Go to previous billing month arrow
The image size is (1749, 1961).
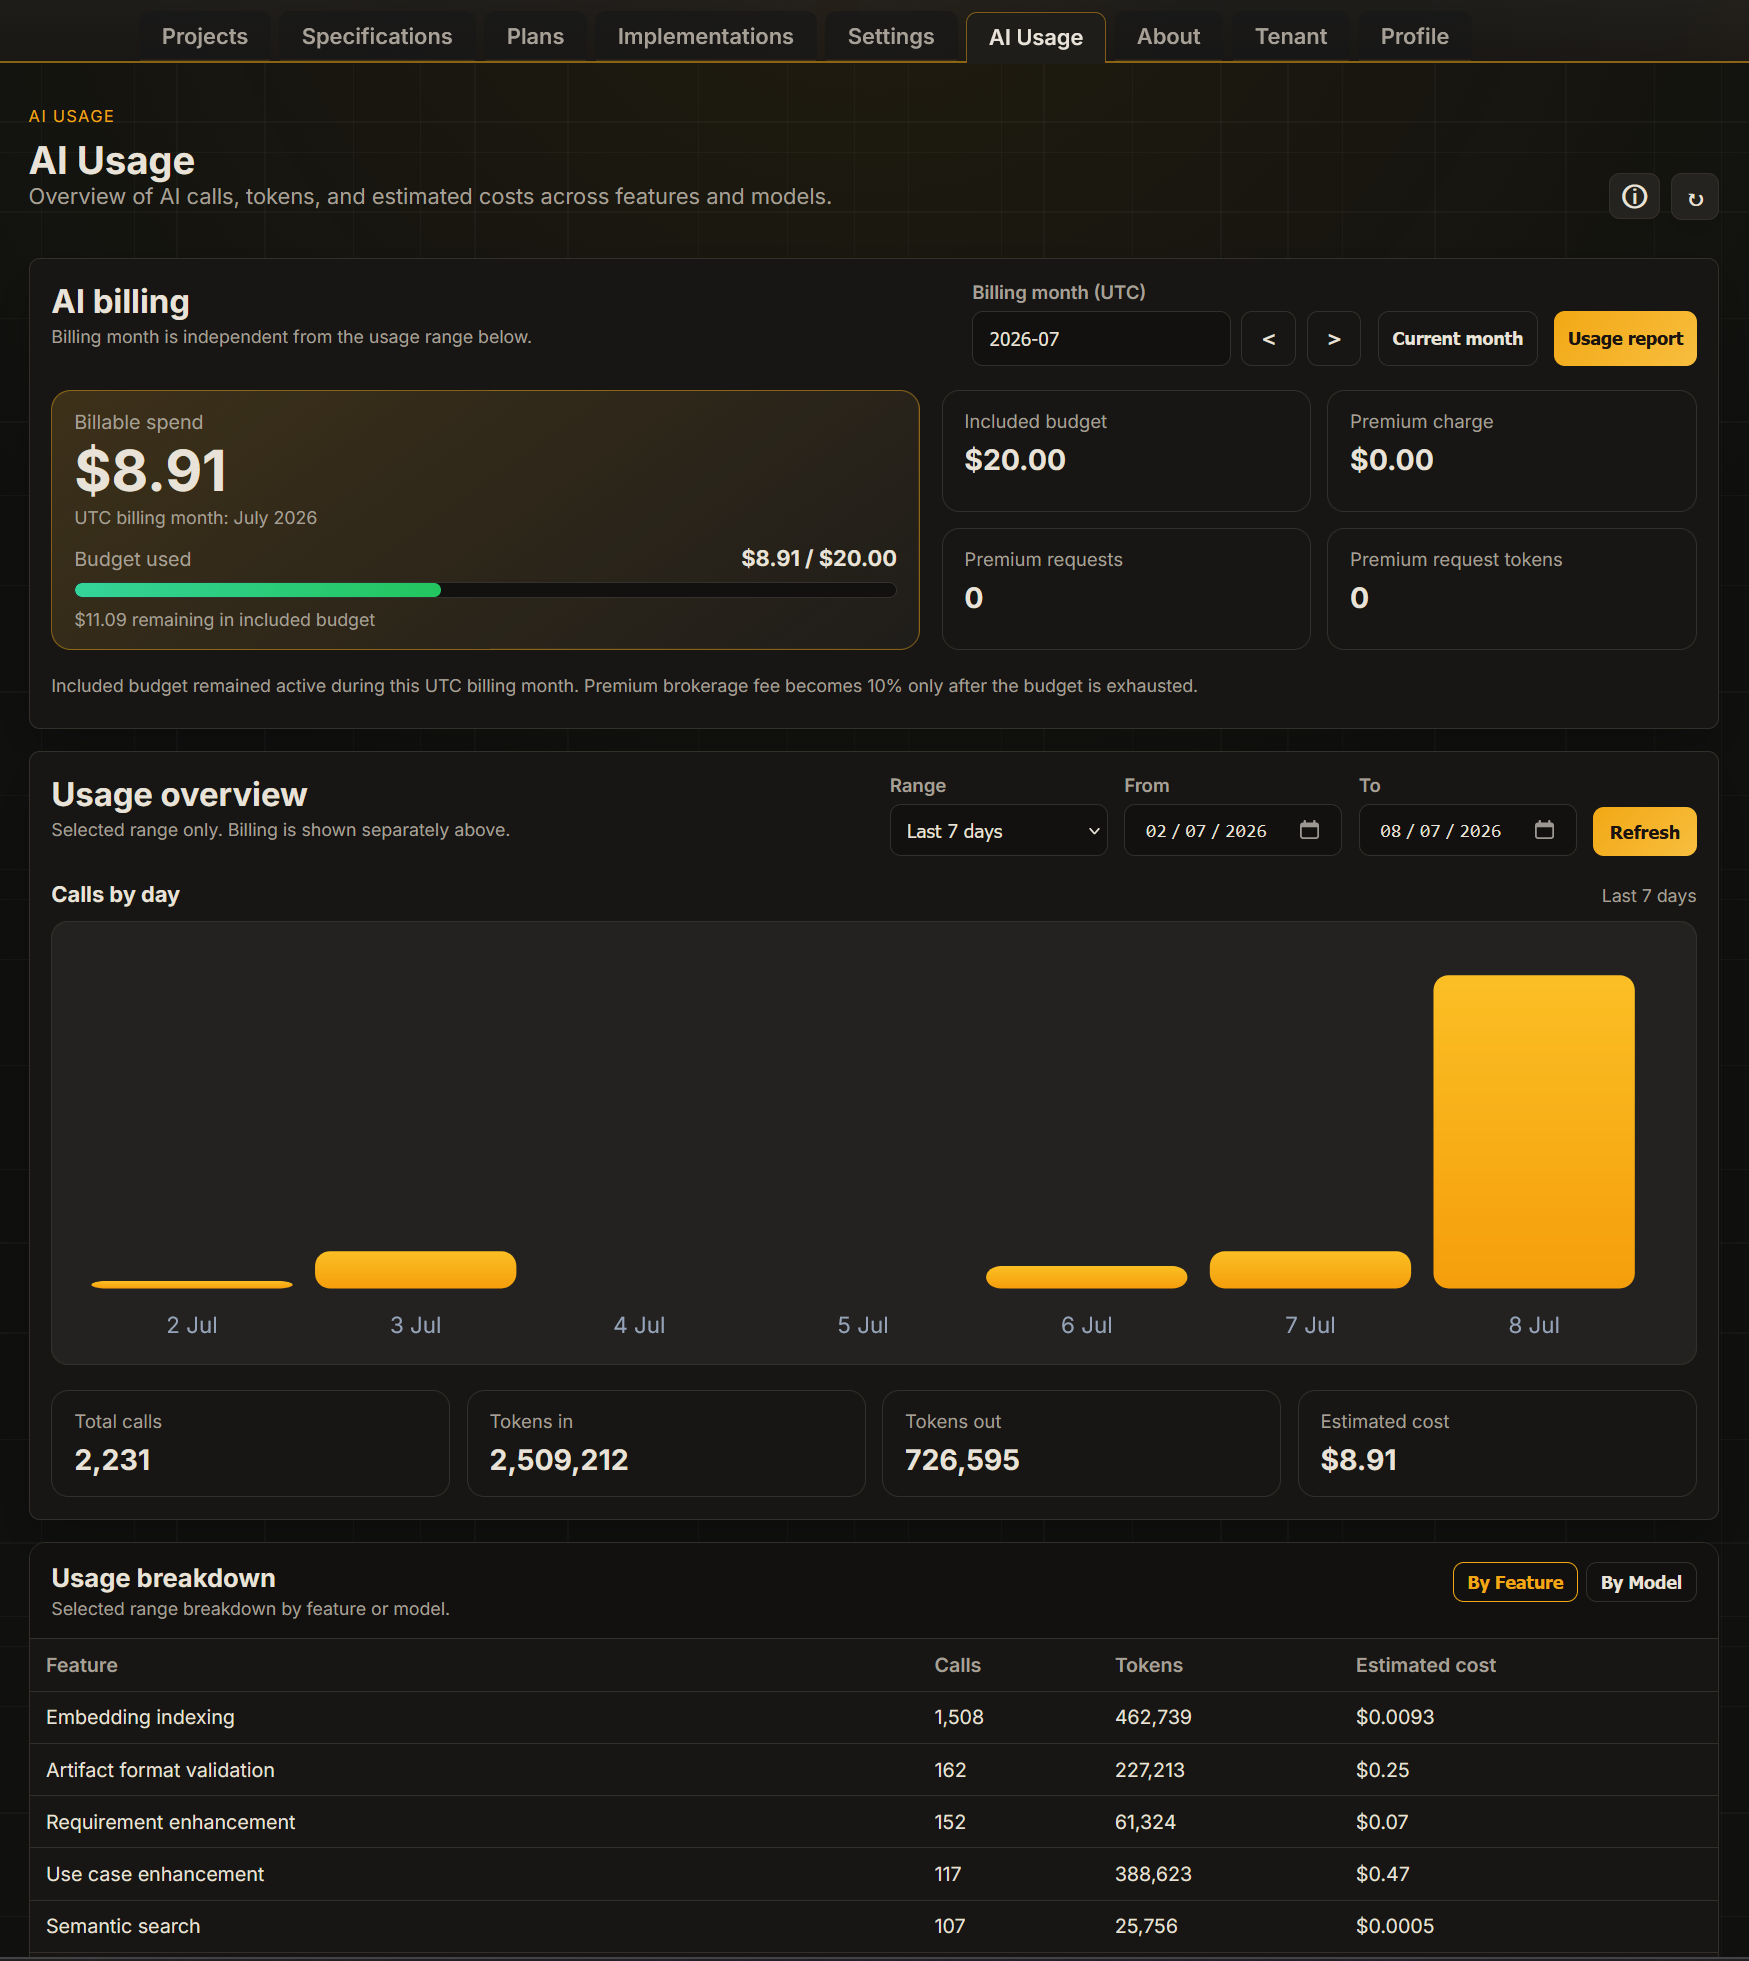pos(1268,339)
